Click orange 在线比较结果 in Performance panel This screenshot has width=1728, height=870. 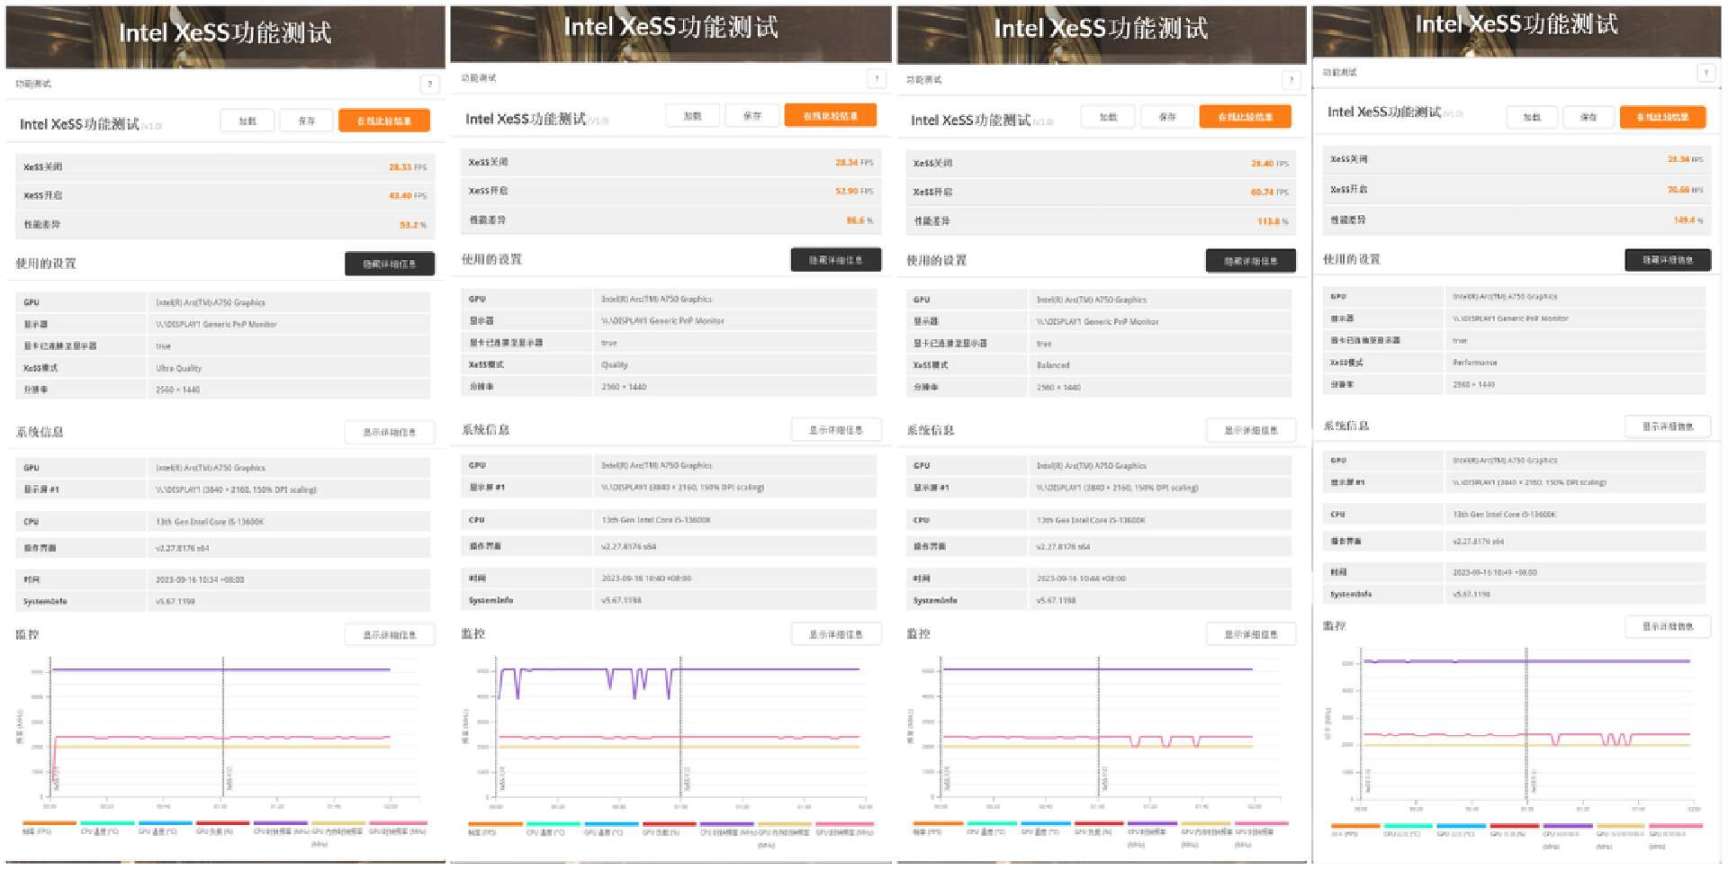coord(1663,117)
